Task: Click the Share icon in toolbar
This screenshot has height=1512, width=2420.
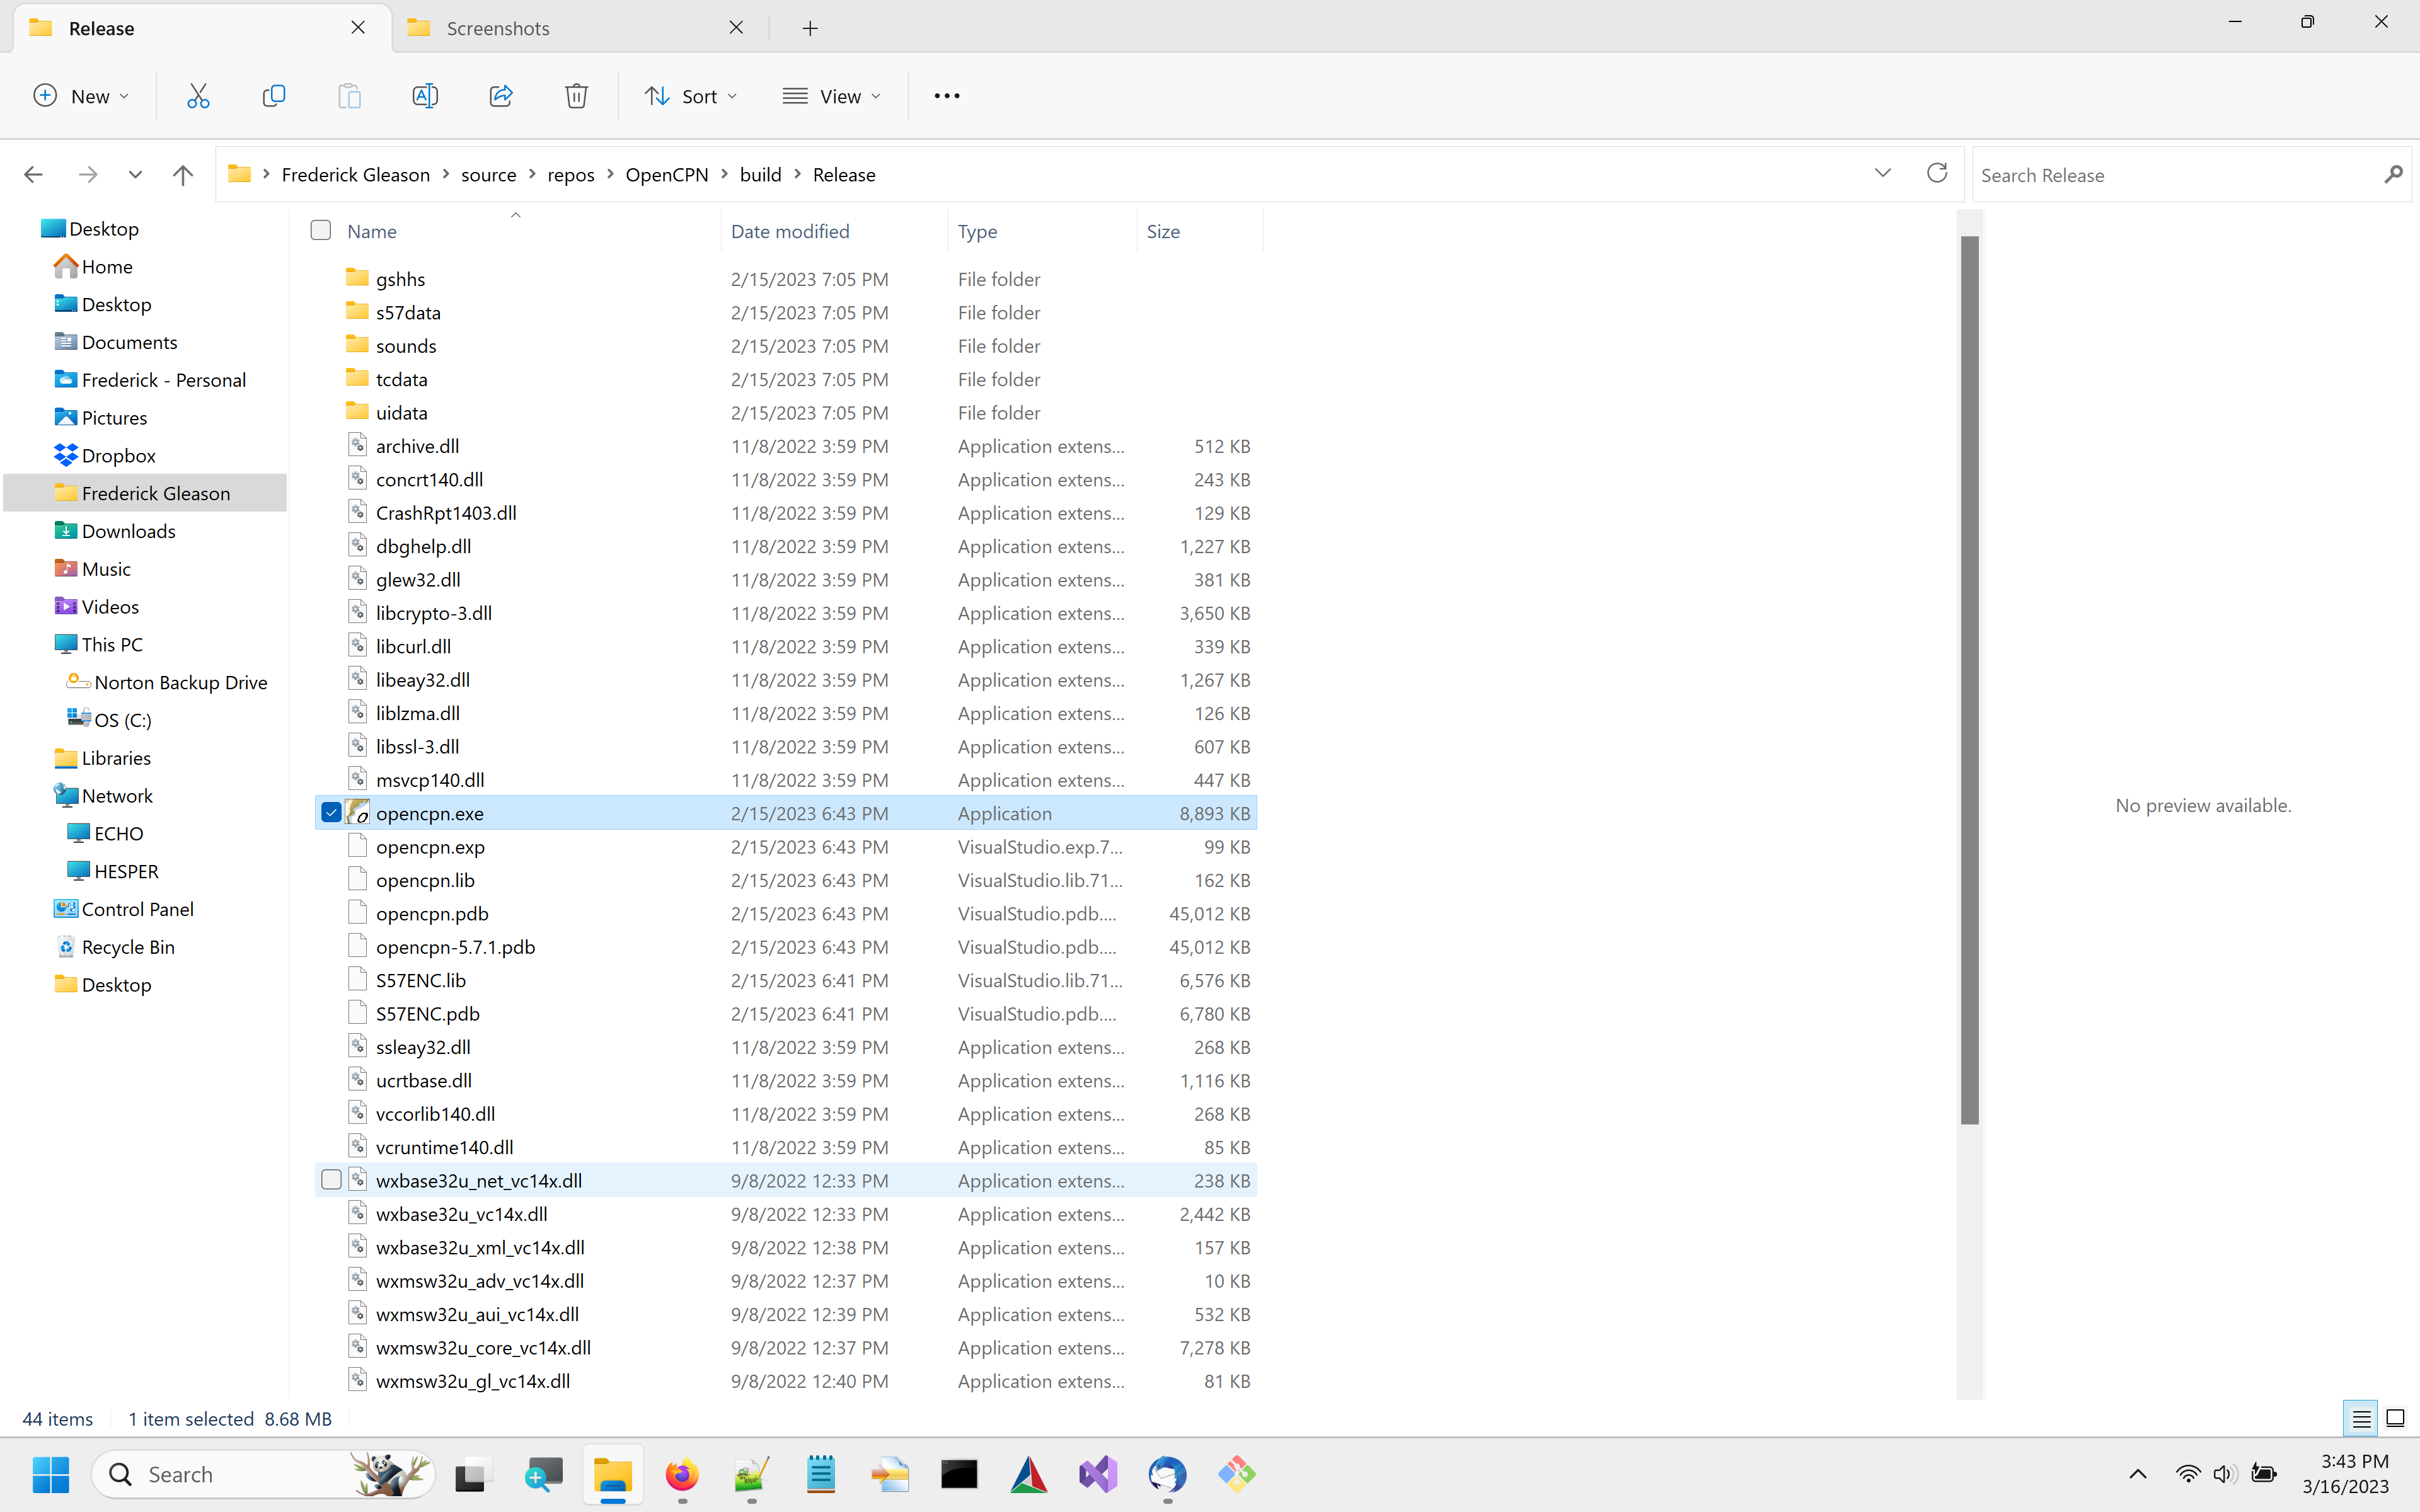Action: pos(501,96)
